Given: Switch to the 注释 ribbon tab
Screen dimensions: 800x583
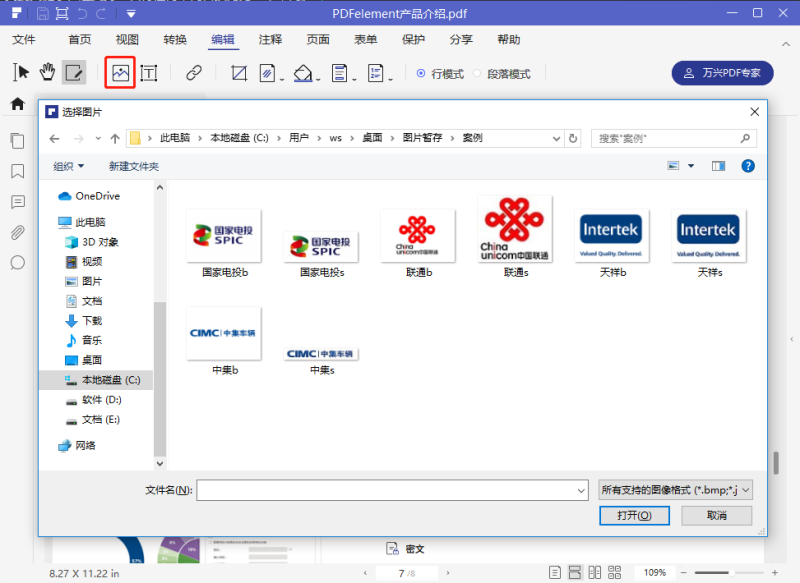Looking at the screenshot, I should pos(269,39).
